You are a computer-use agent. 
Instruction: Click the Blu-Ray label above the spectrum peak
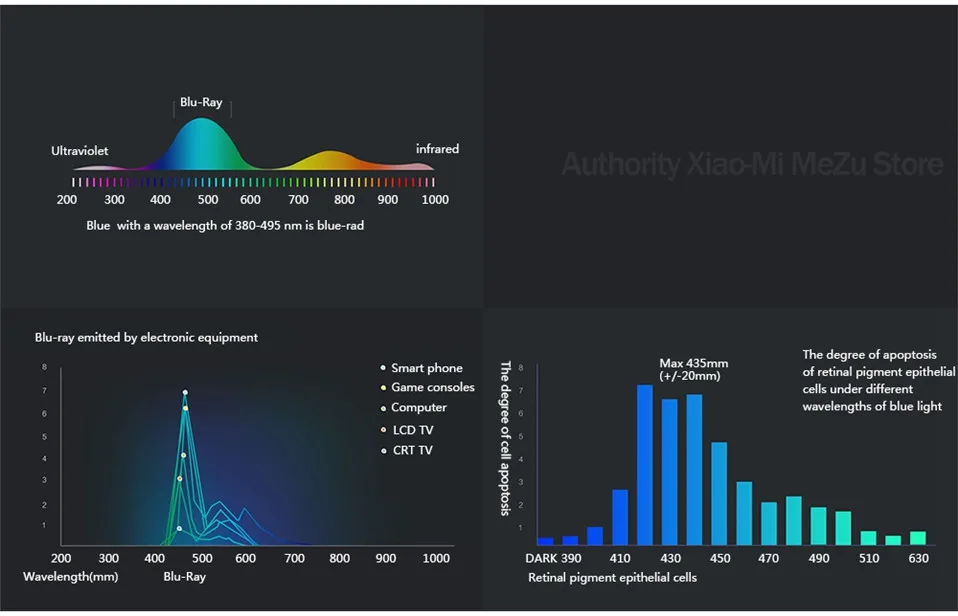201,102
